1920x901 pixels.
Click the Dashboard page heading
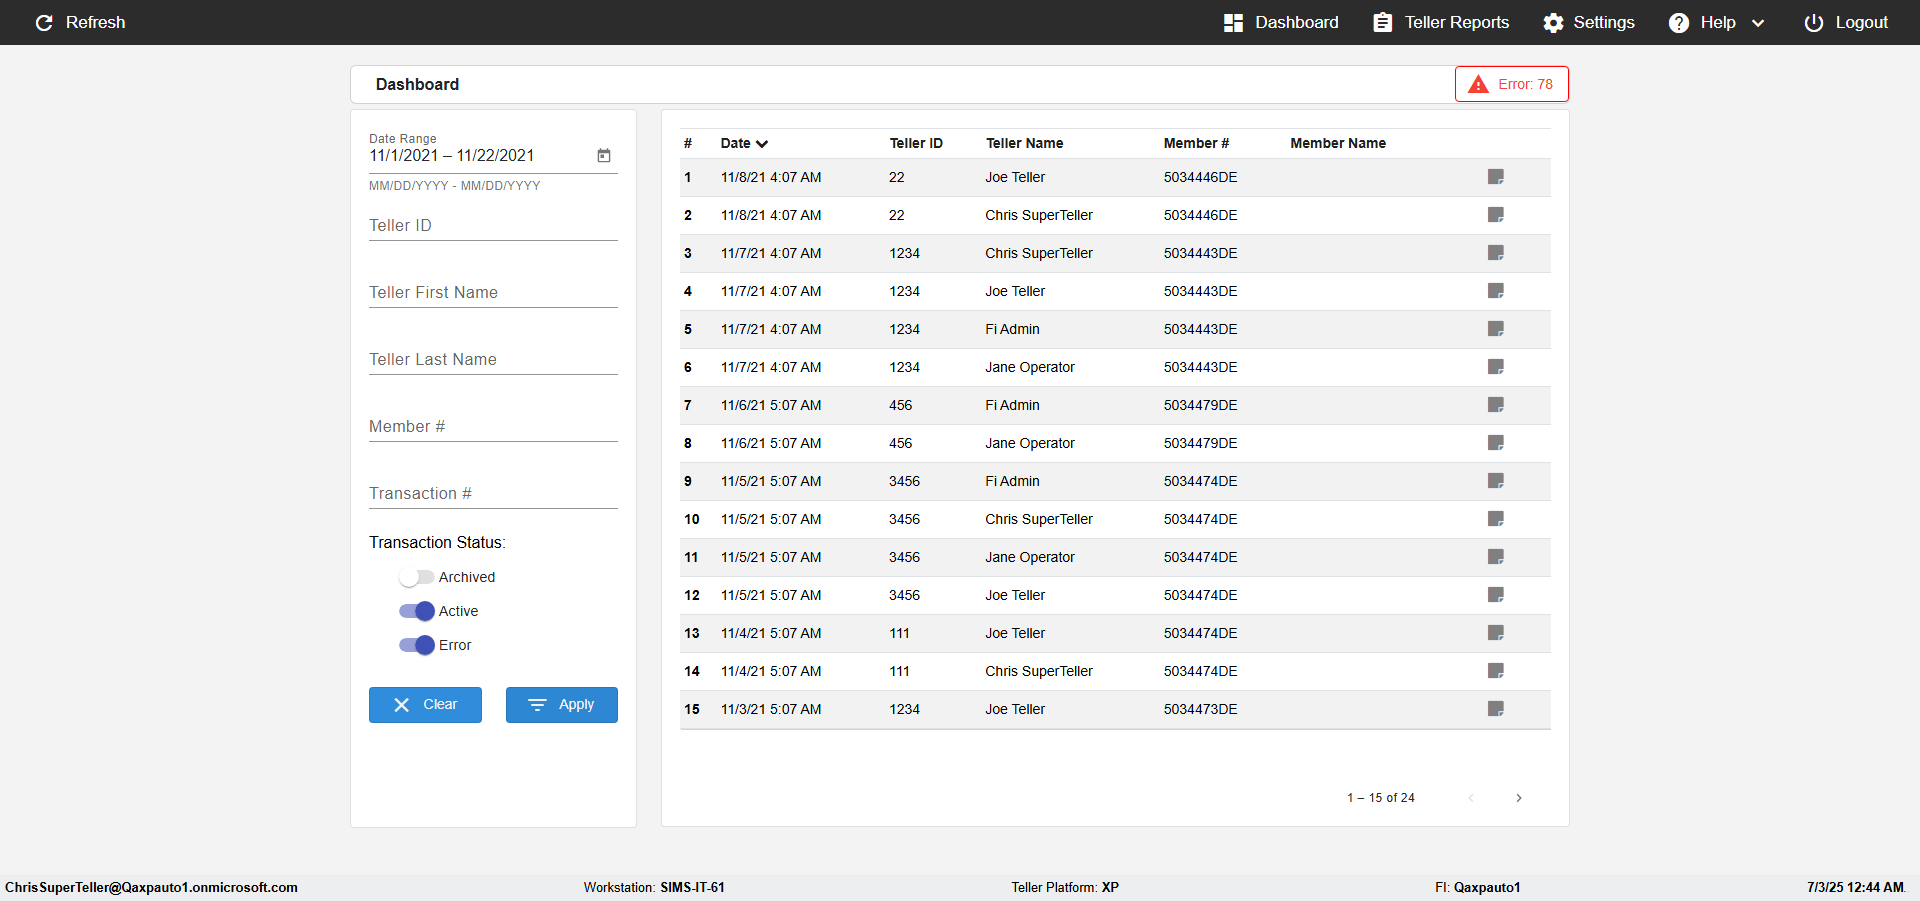point(417,84)
